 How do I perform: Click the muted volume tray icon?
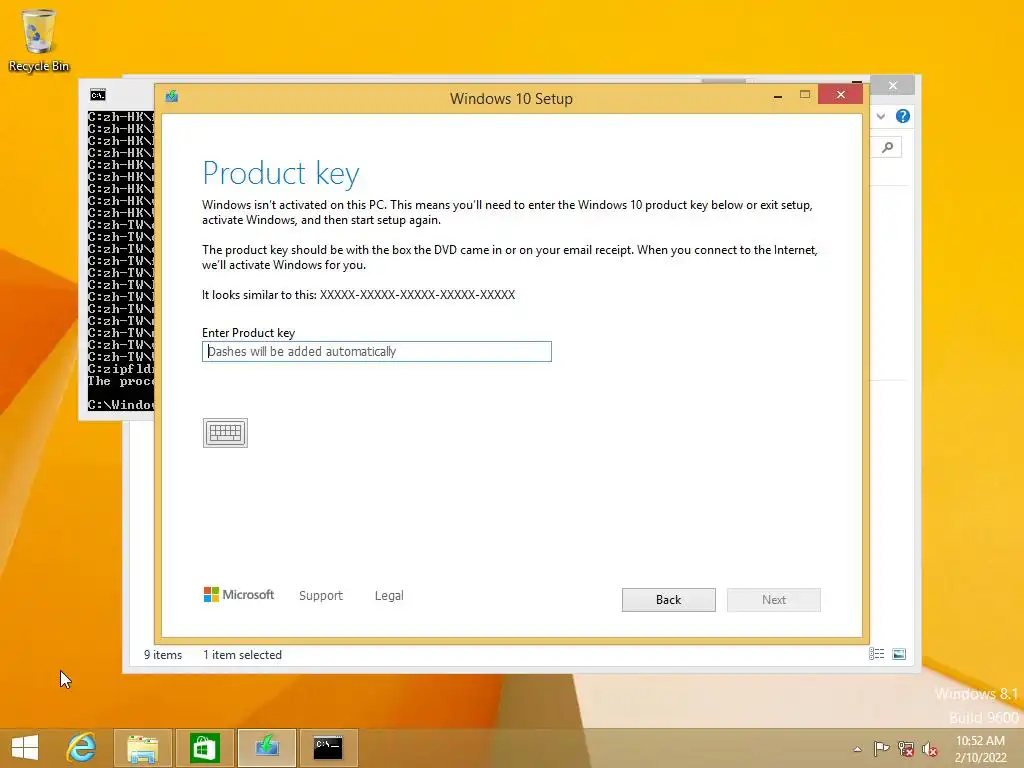tap(929, 748)
